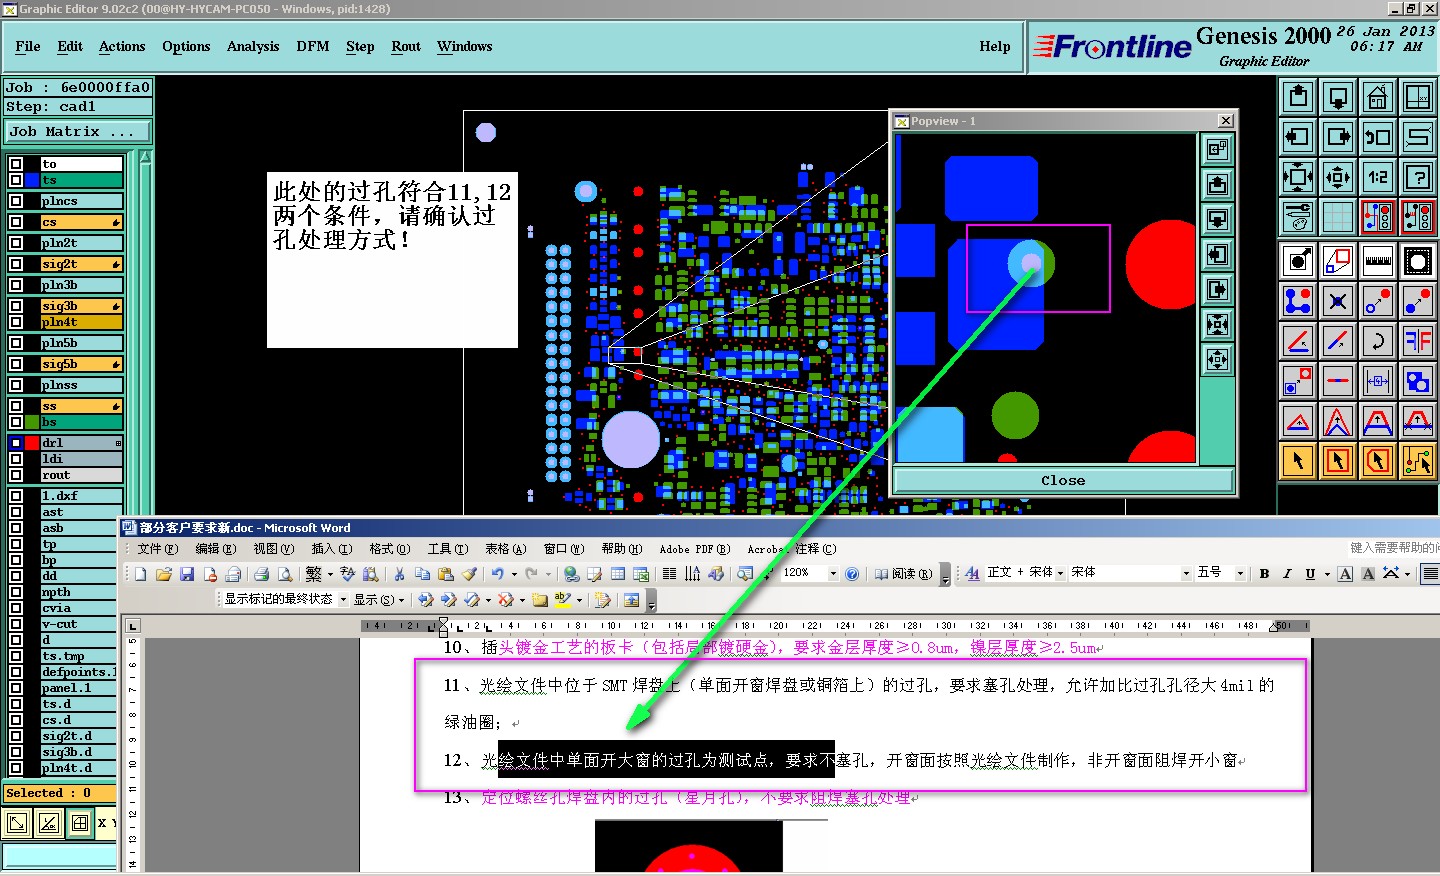Image resolution: width=1440 pixels, height=876 pixels.
Task: Open the question mark help icon
Action: (1418, 177)
